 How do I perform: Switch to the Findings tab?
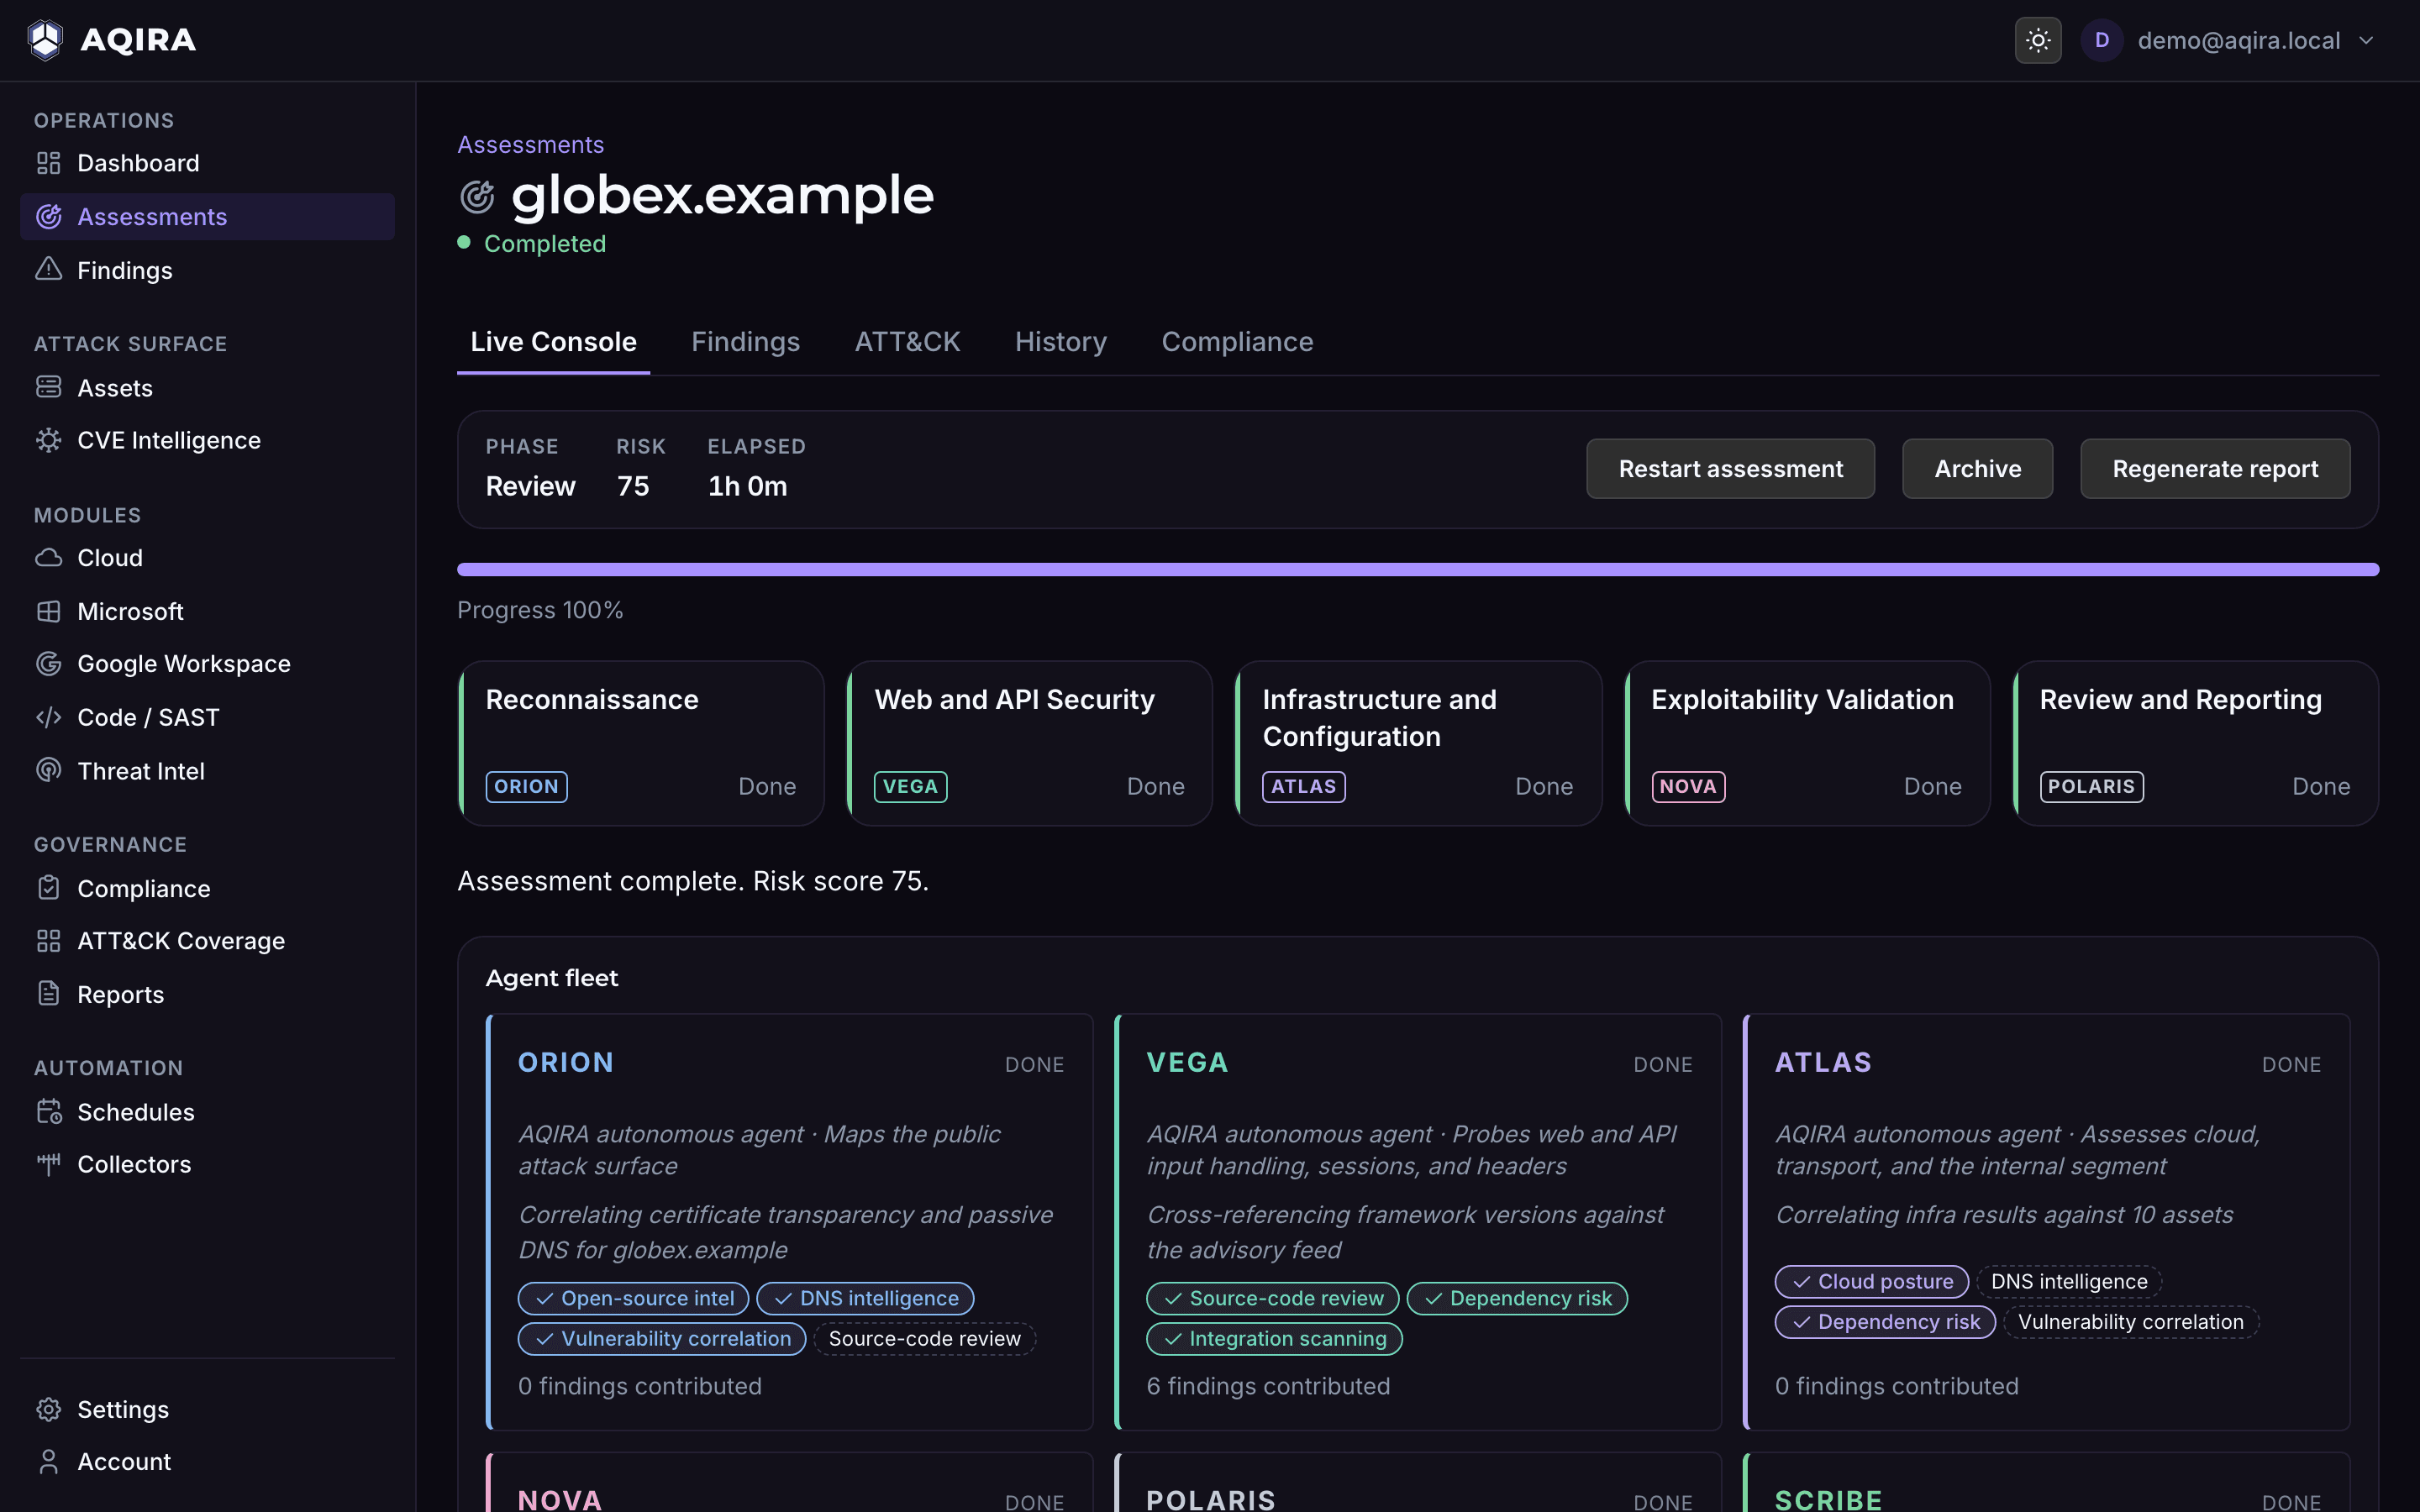point(745,342)
